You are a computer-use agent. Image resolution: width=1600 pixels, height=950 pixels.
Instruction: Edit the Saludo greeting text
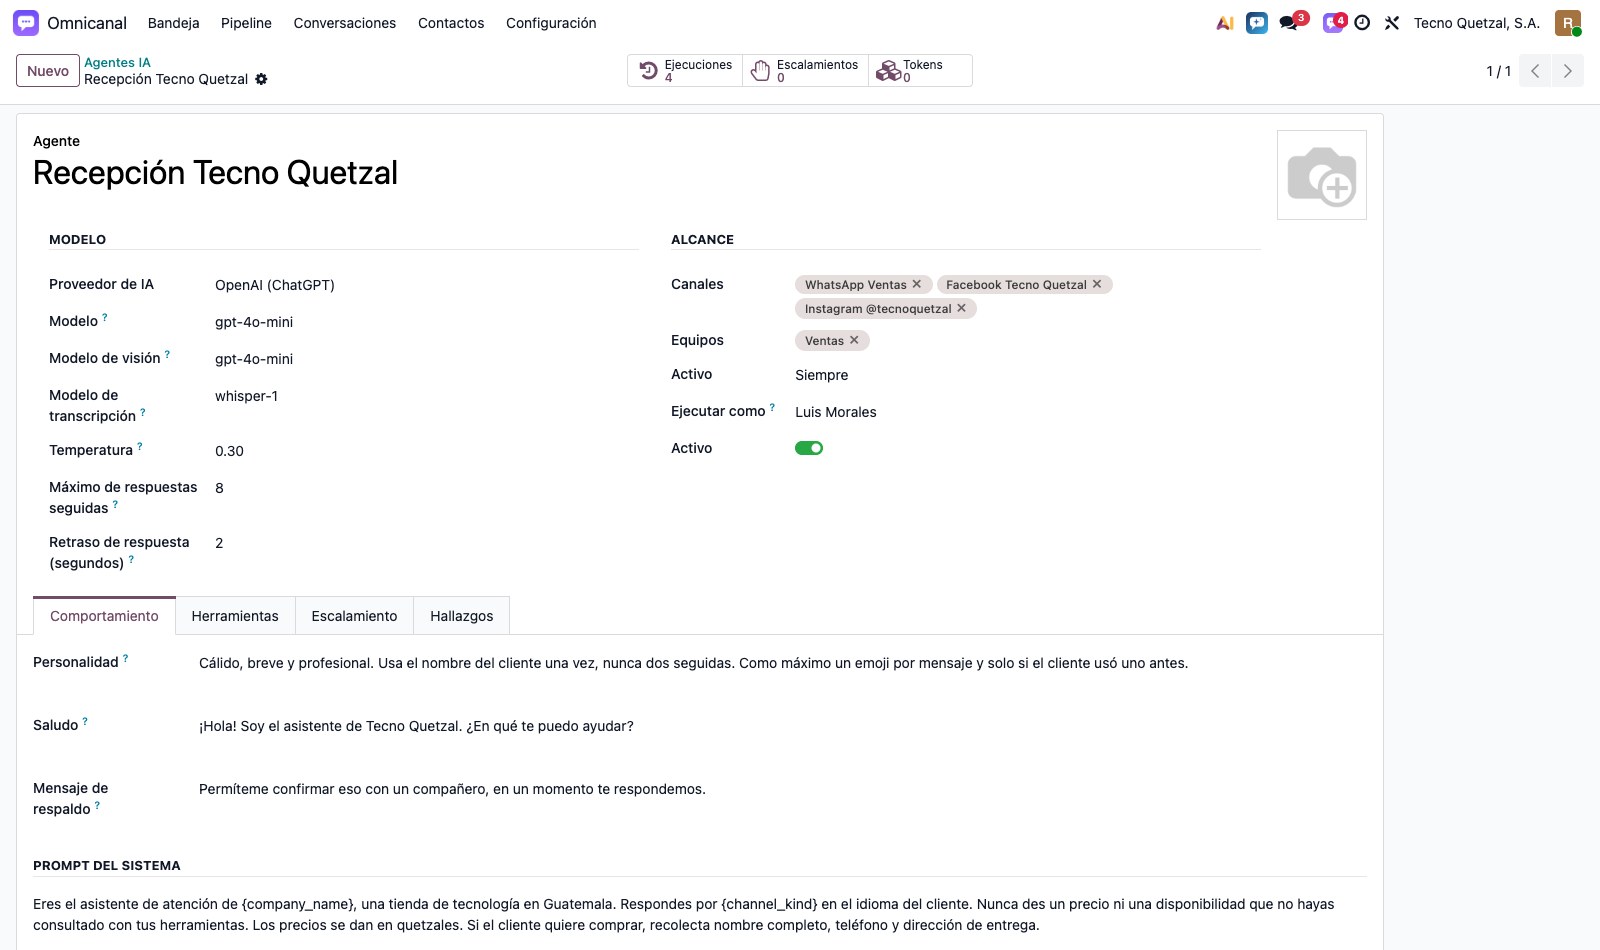point(782,726)
